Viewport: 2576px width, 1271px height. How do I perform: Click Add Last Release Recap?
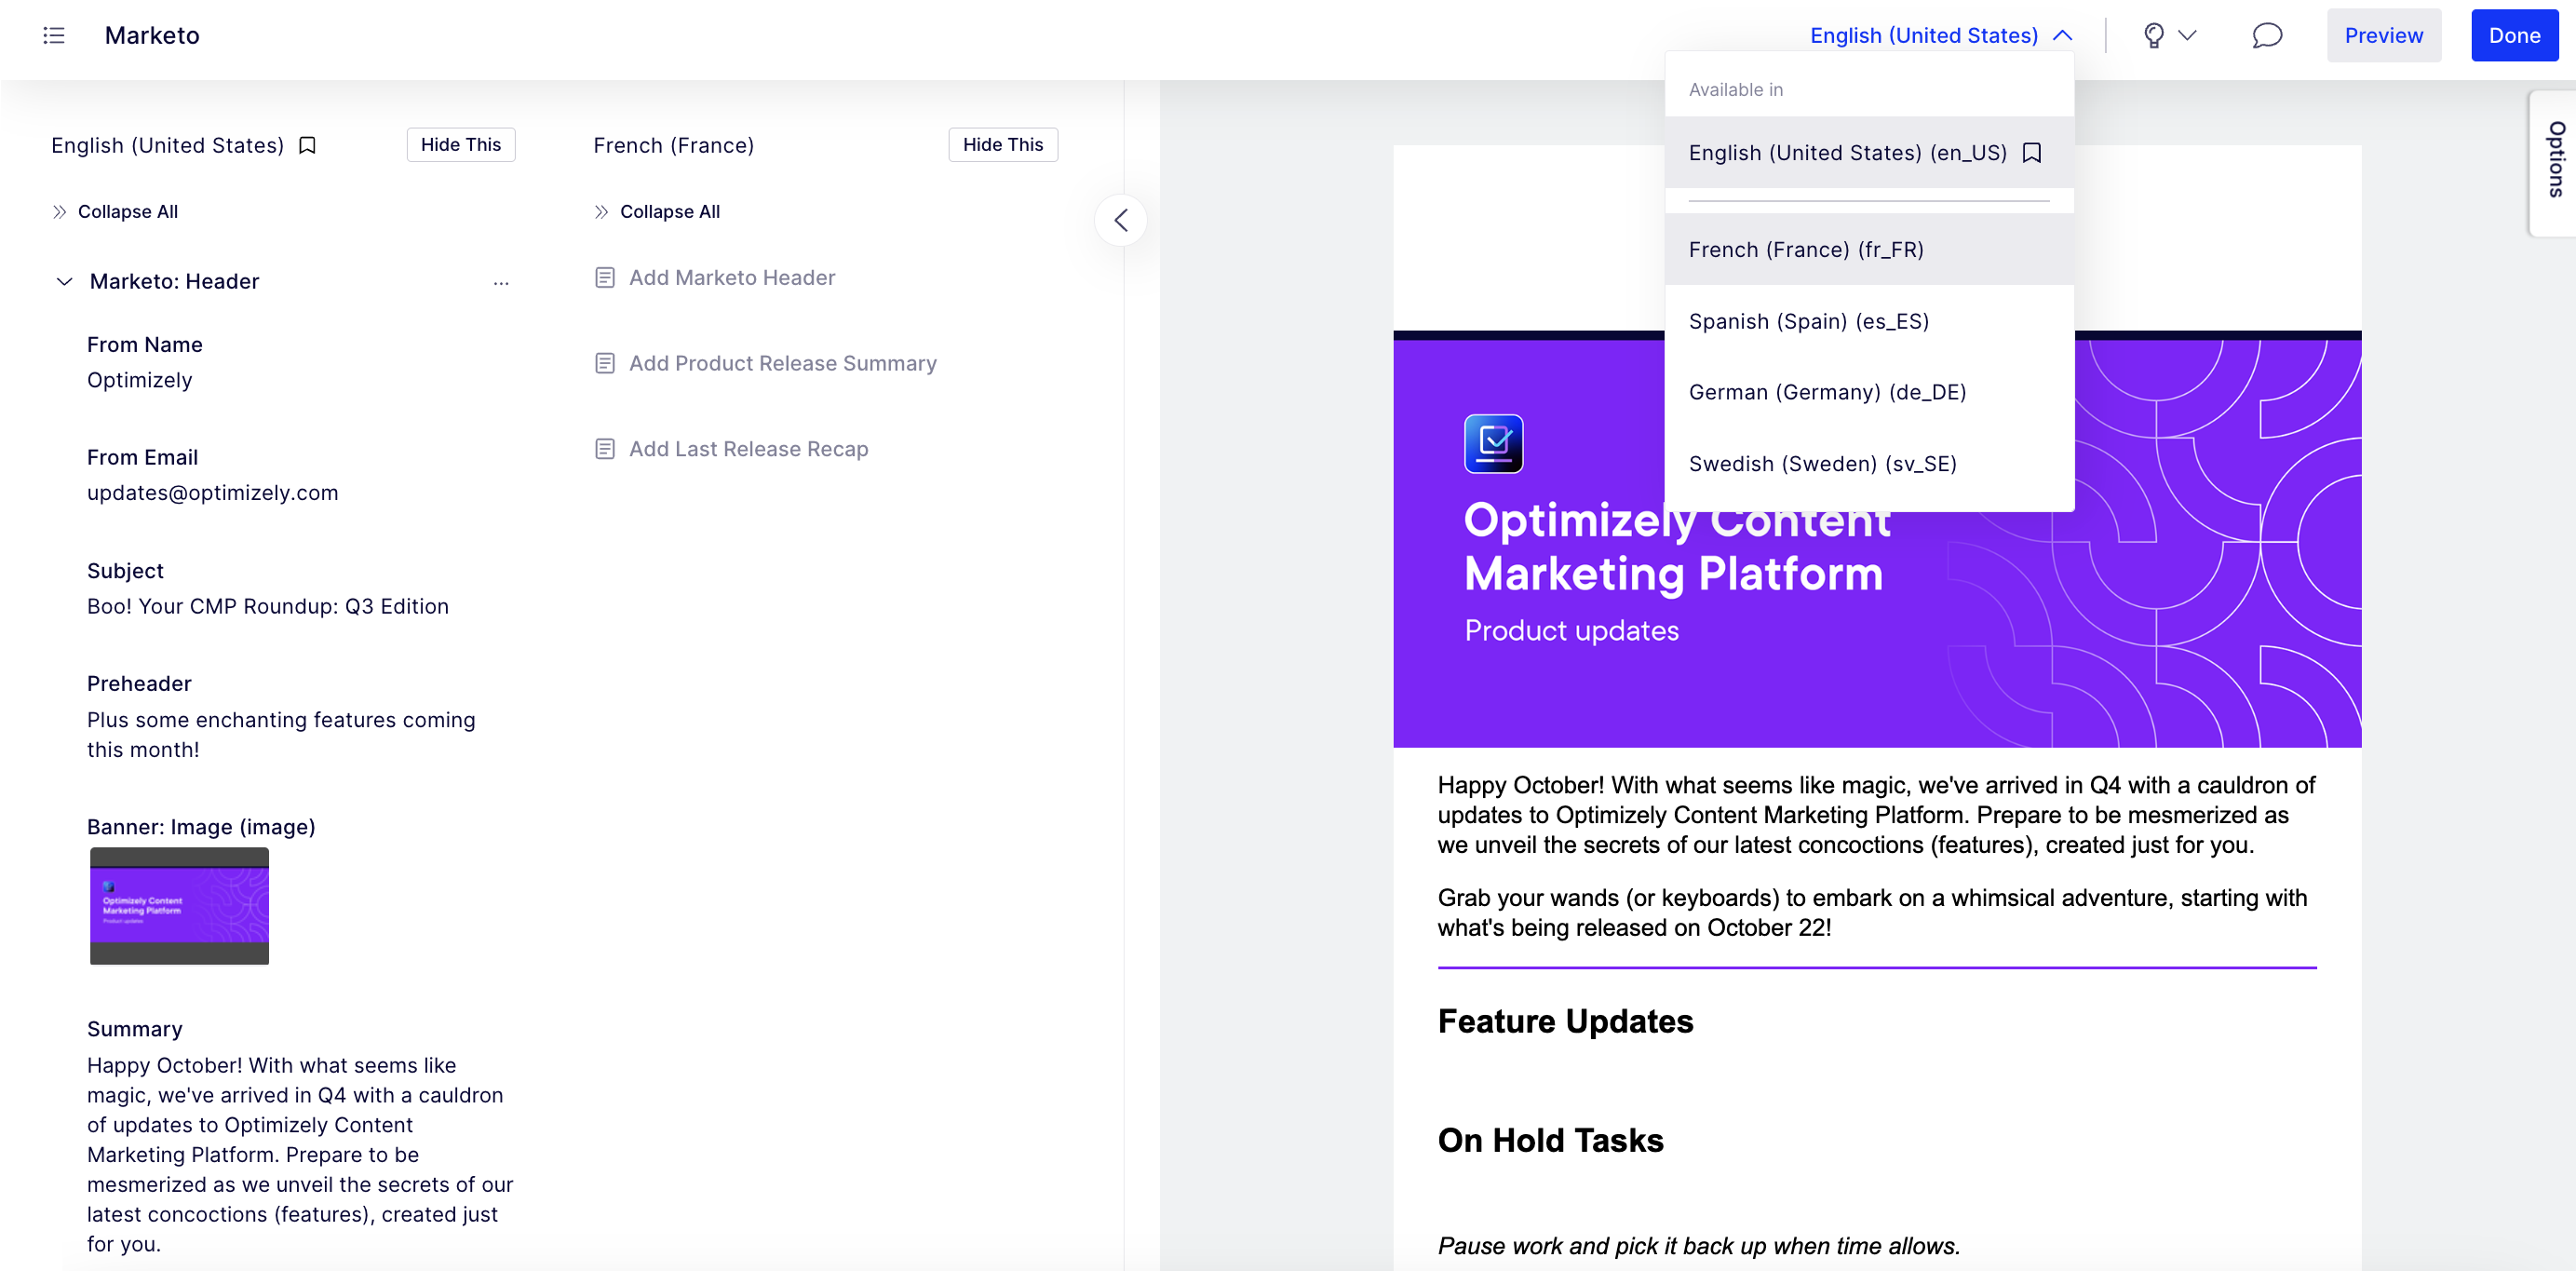pyautogui.click(x=732, y=449)
